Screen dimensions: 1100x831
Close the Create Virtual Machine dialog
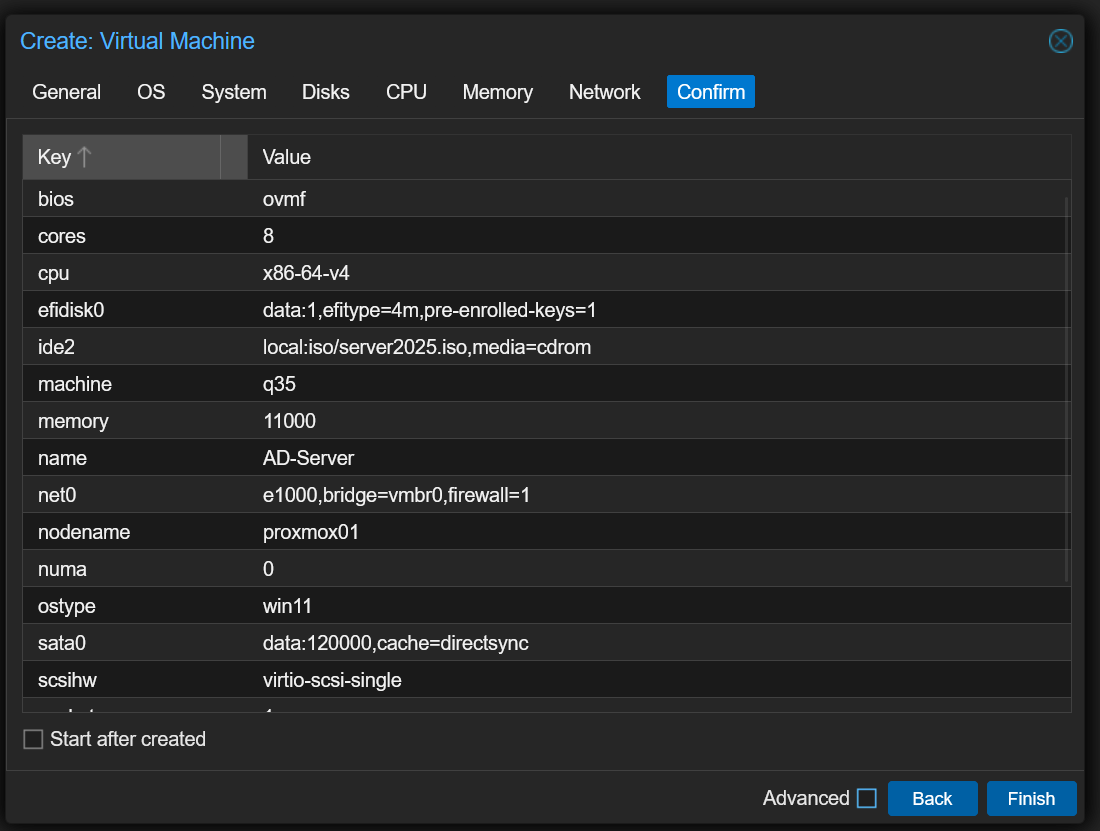[1060, 41]
